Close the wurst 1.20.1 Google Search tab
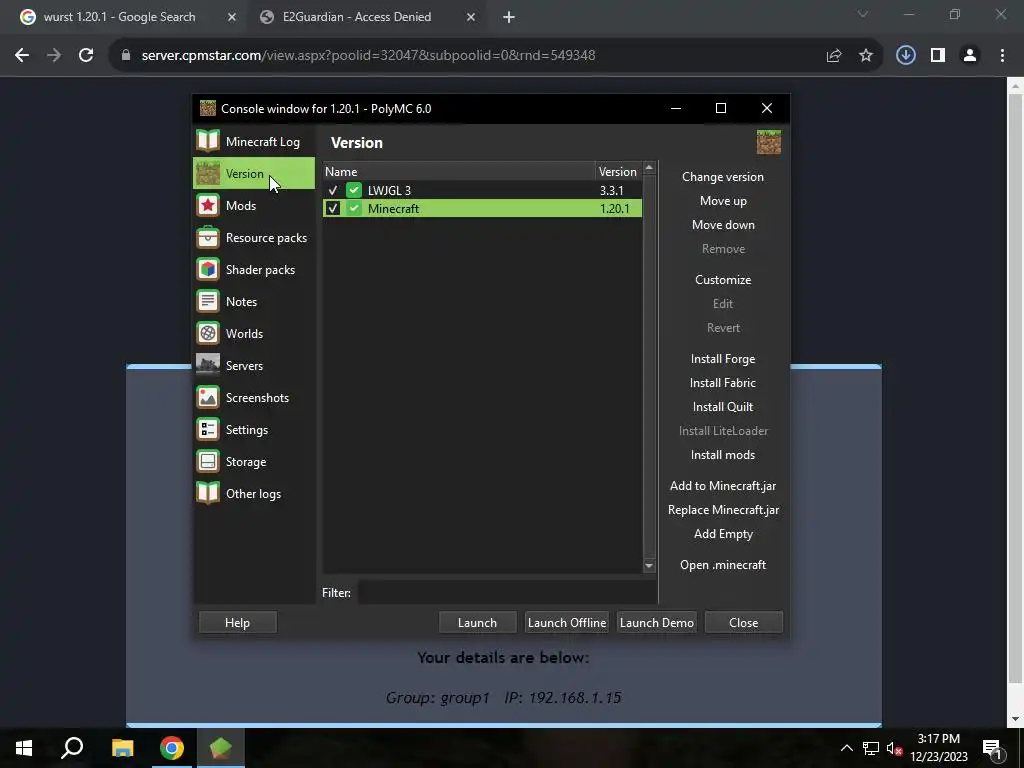Image resolution: width=1024 pixels, height=768 pixels. pyautogui.click(x=232, y=17)
